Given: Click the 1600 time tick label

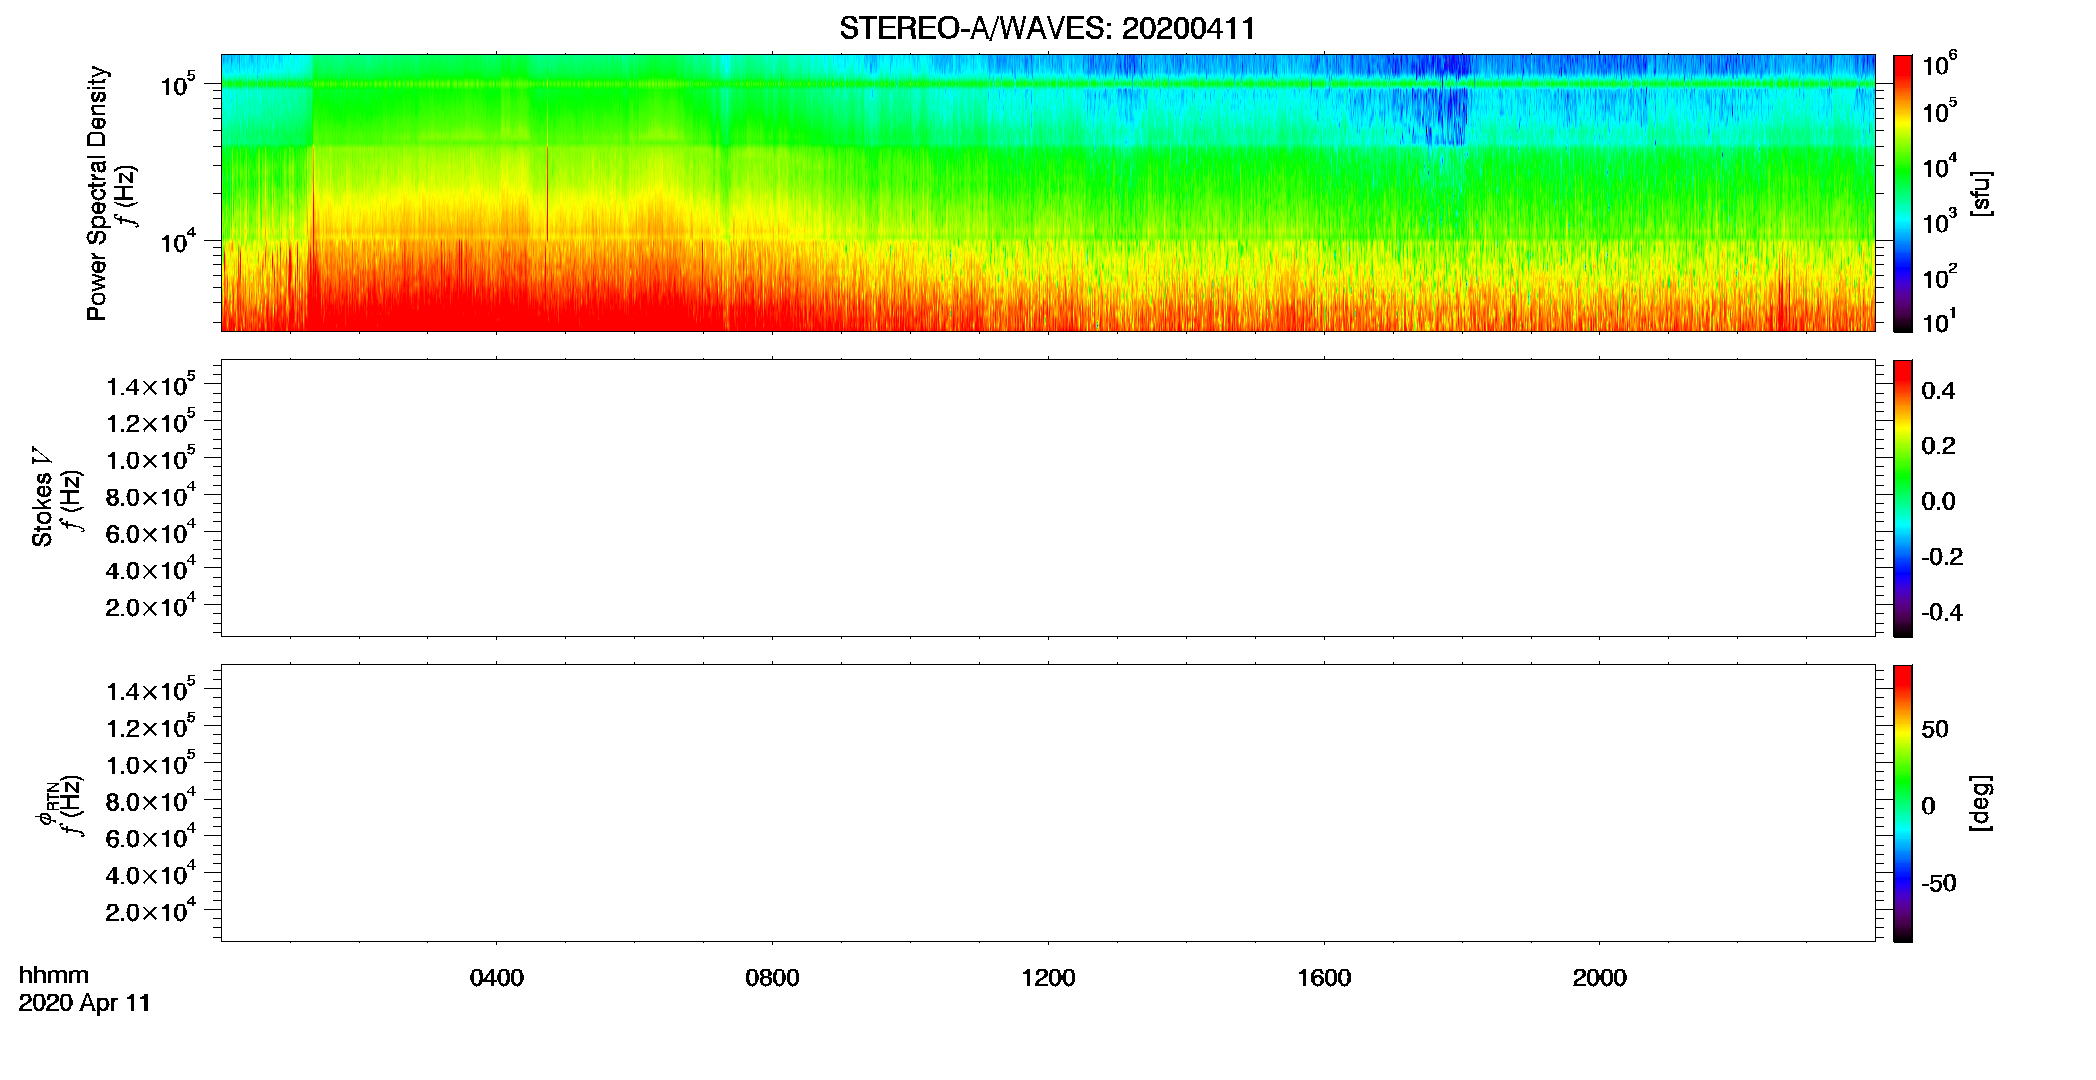Looking at the screenshot, I should coord(1324,978).
